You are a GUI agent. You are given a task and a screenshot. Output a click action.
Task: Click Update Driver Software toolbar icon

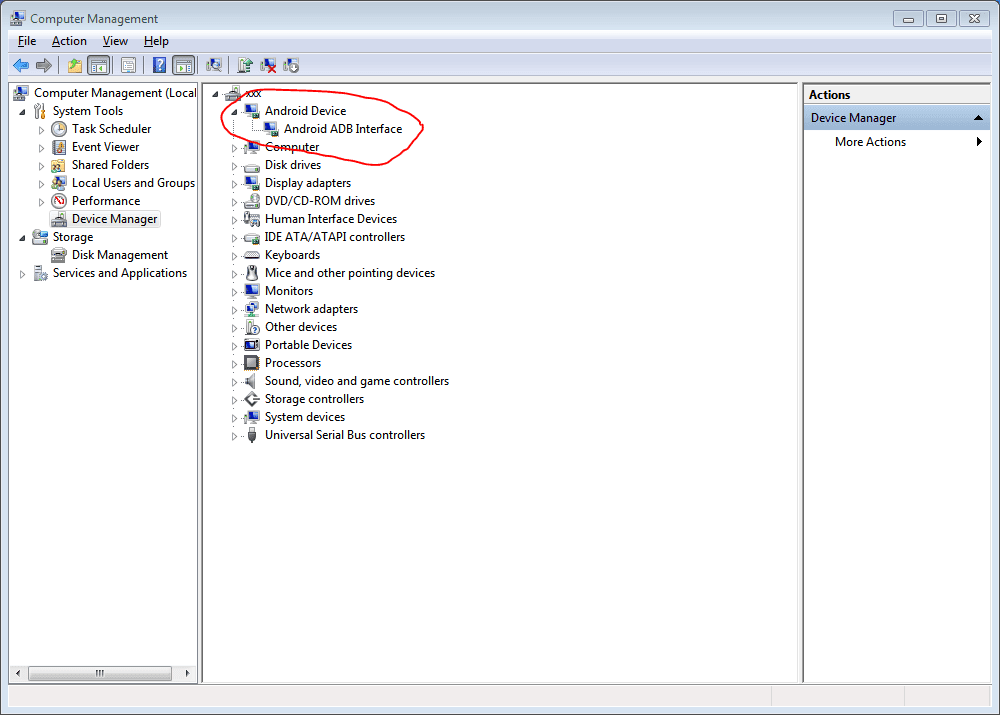pyautogui.click(x=245, y=65)
